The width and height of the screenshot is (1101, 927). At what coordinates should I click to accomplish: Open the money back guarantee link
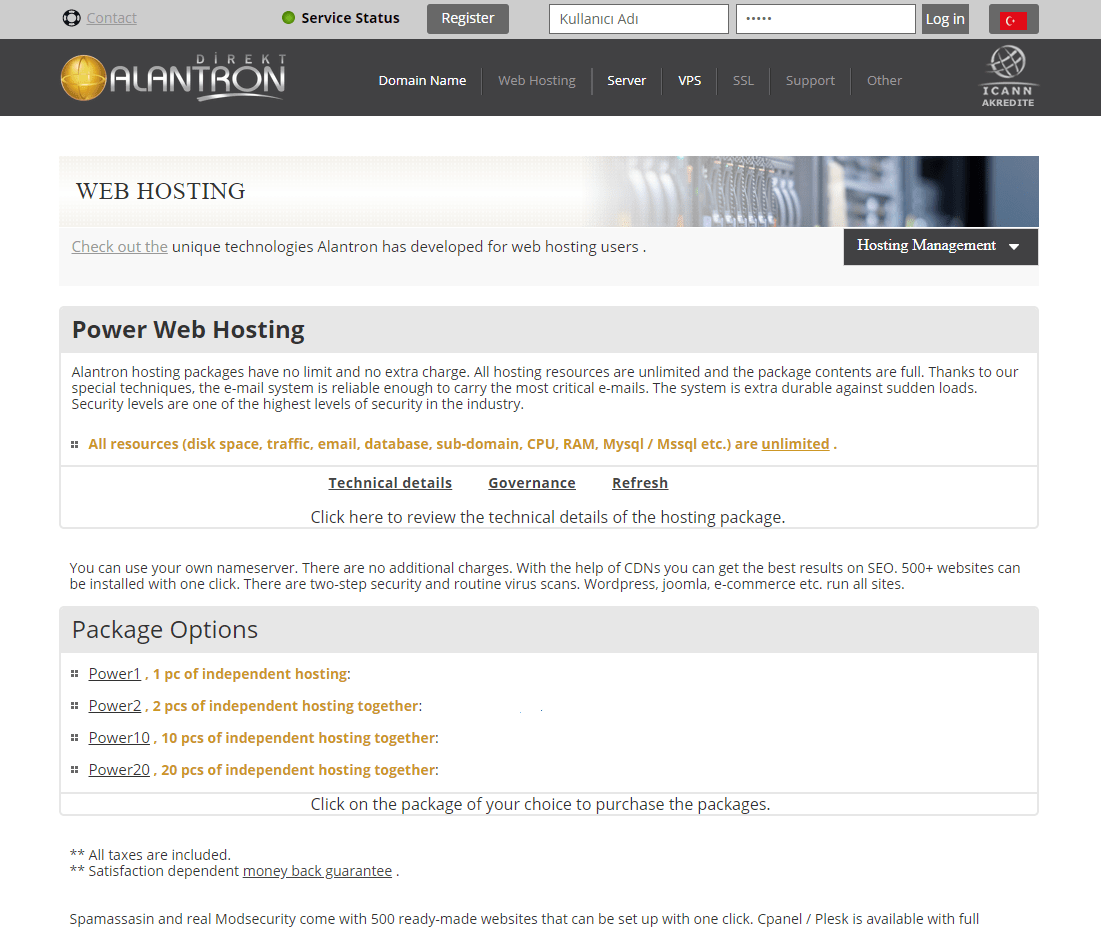[317, 871]
